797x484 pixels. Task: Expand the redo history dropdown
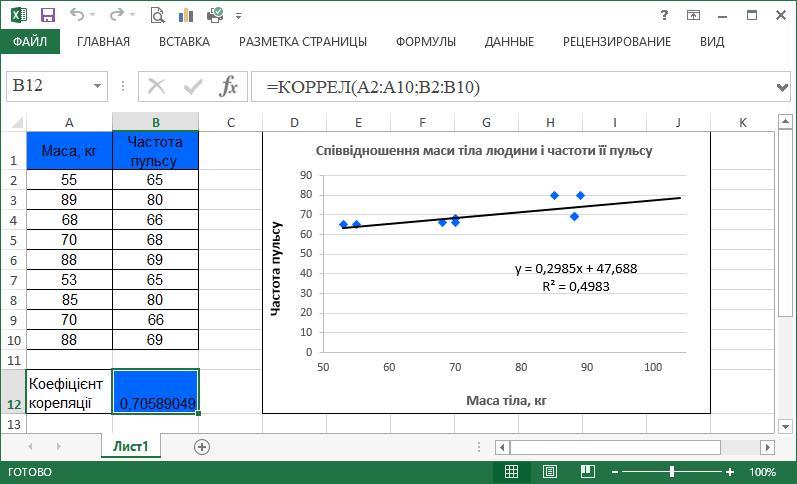point(132,16)
